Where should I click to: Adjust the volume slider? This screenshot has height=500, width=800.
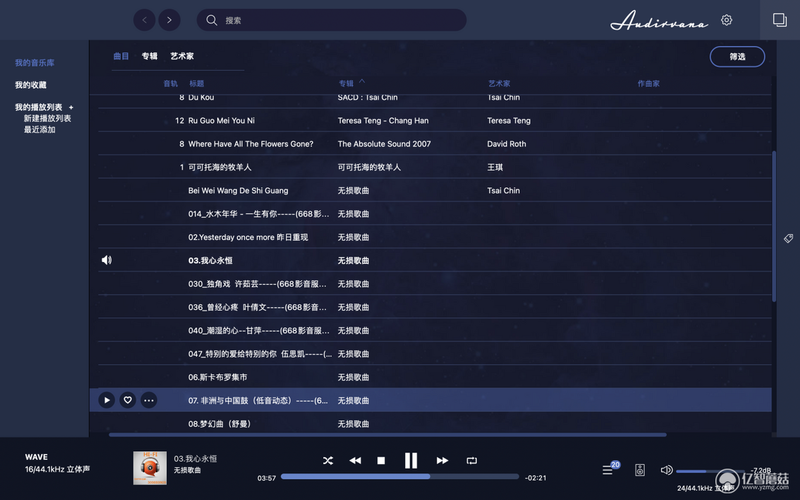click(710, 471)
